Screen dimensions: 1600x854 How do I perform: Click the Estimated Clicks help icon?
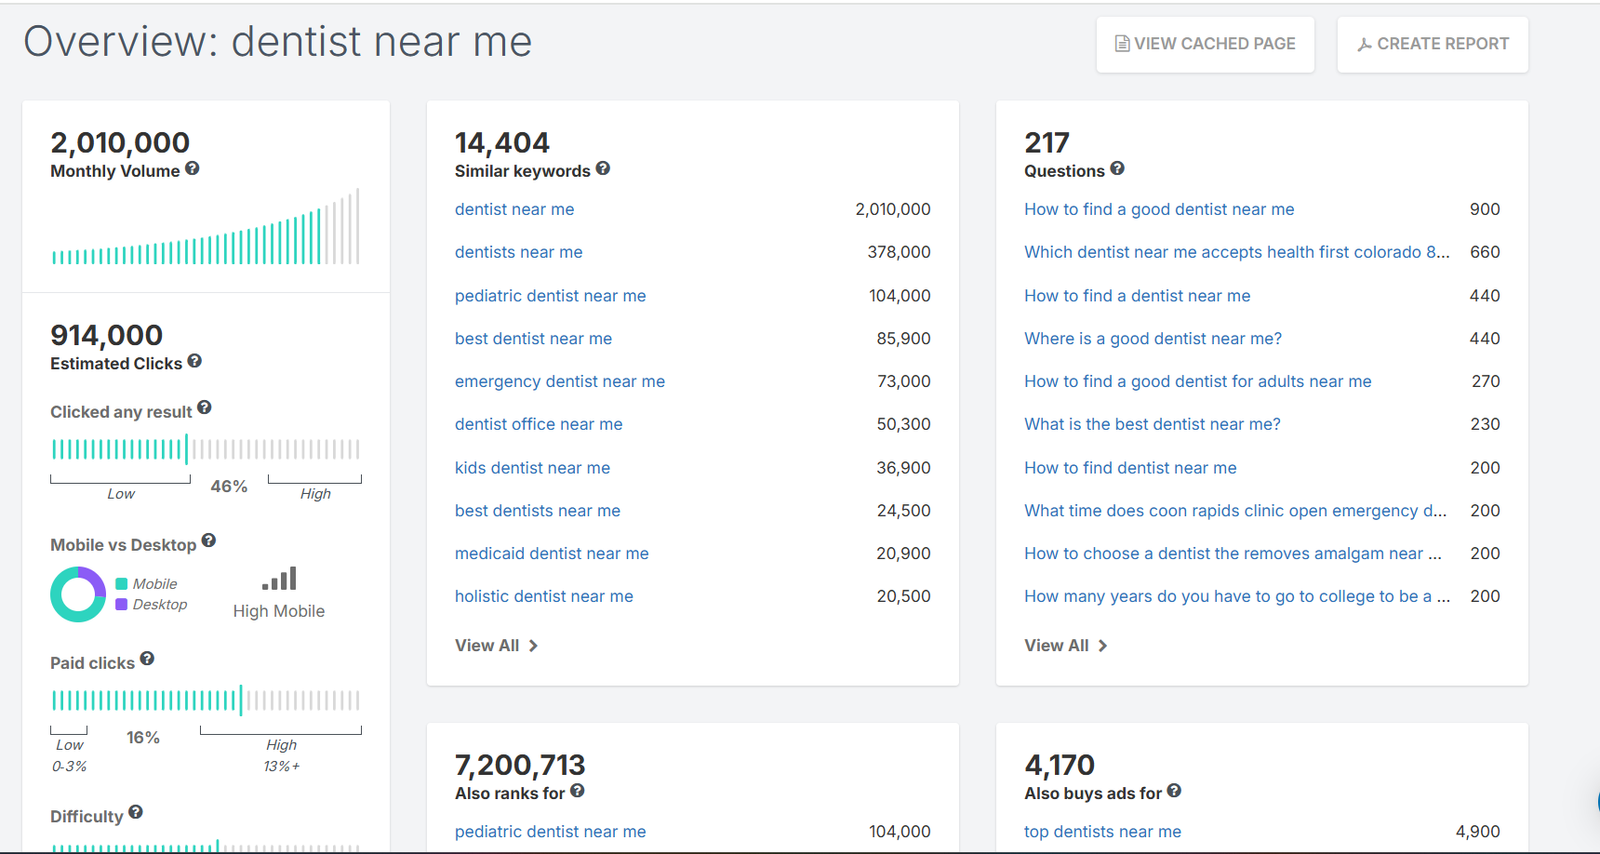coord(195,361)
